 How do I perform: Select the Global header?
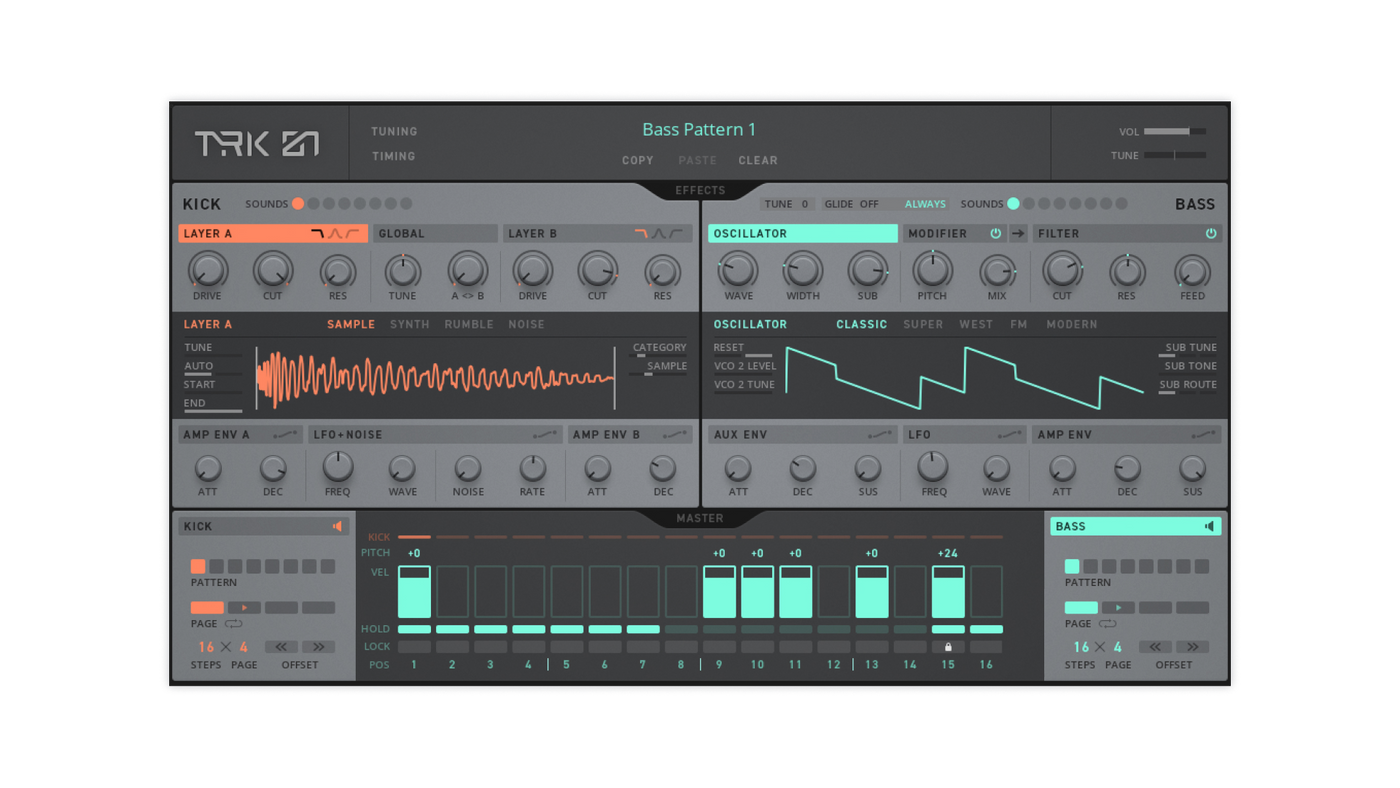(x=435, y=233)
